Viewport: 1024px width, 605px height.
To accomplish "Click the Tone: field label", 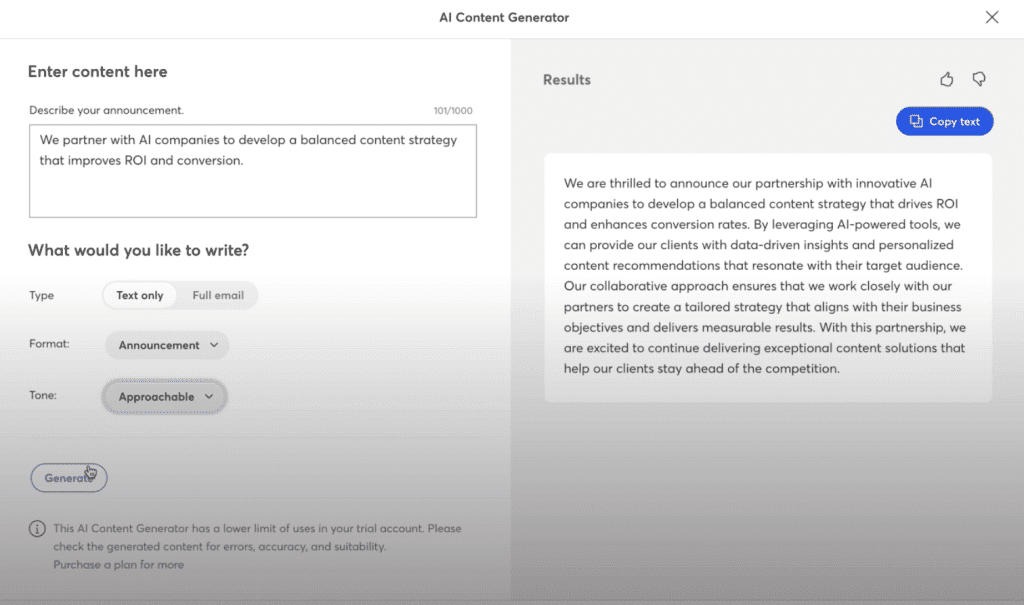I will tap(42, 395).
